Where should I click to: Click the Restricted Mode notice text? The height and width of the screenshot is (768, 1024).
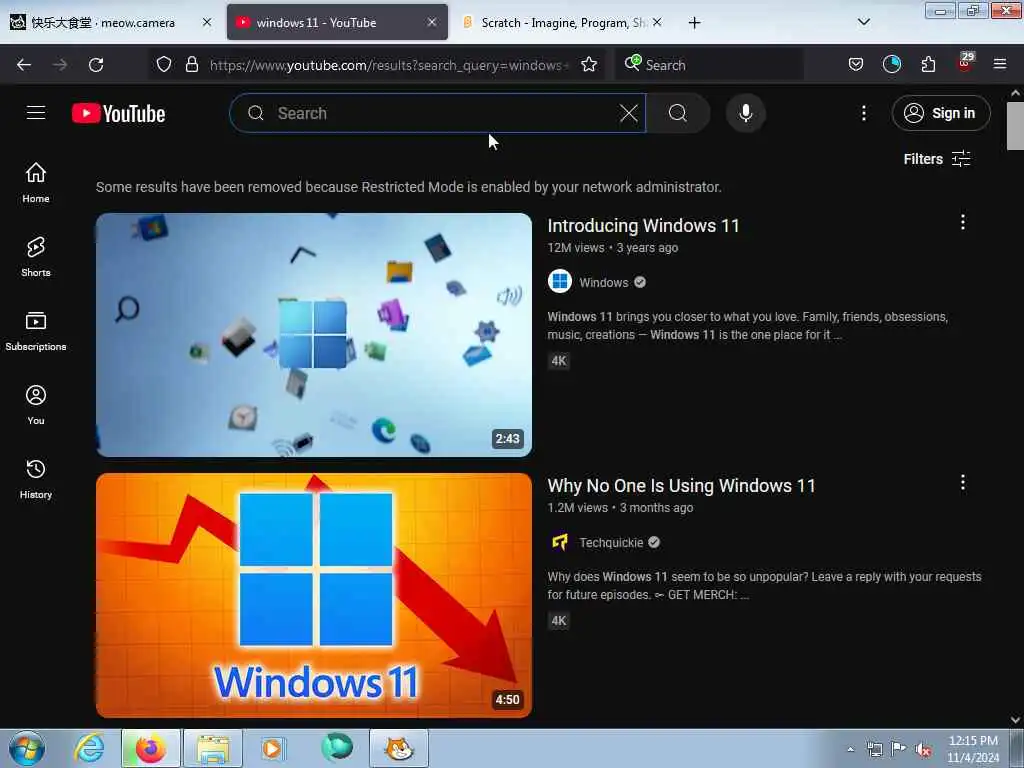coord(408,187)
